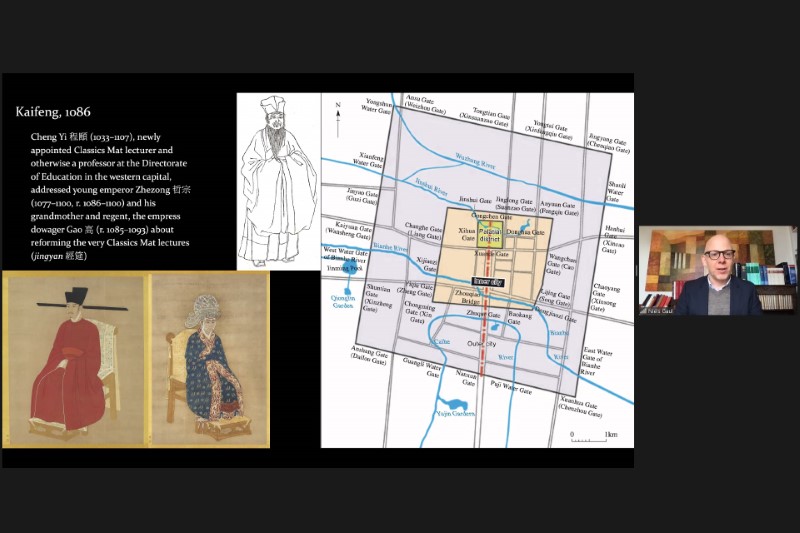Click the 'East Water Gate of Bianhe River' label
Screen dimensions: 800x533
tap(602, 358)
